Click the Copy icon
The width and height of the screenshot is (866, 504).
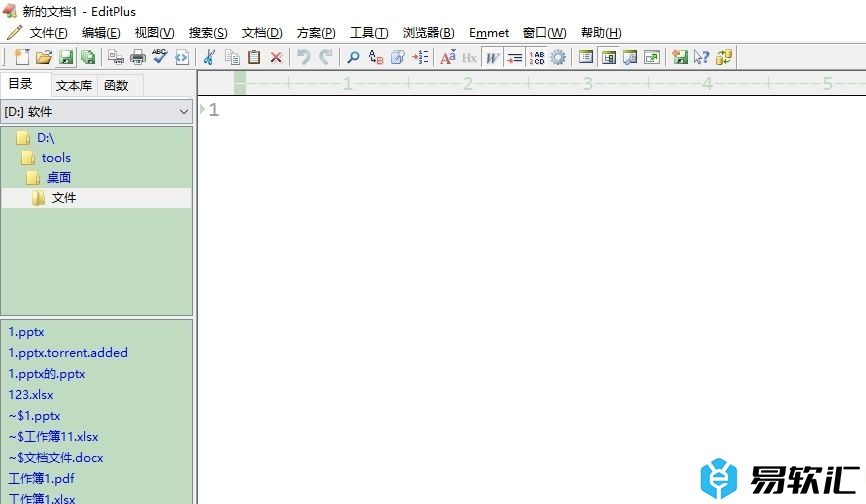(x=232, y=57)
